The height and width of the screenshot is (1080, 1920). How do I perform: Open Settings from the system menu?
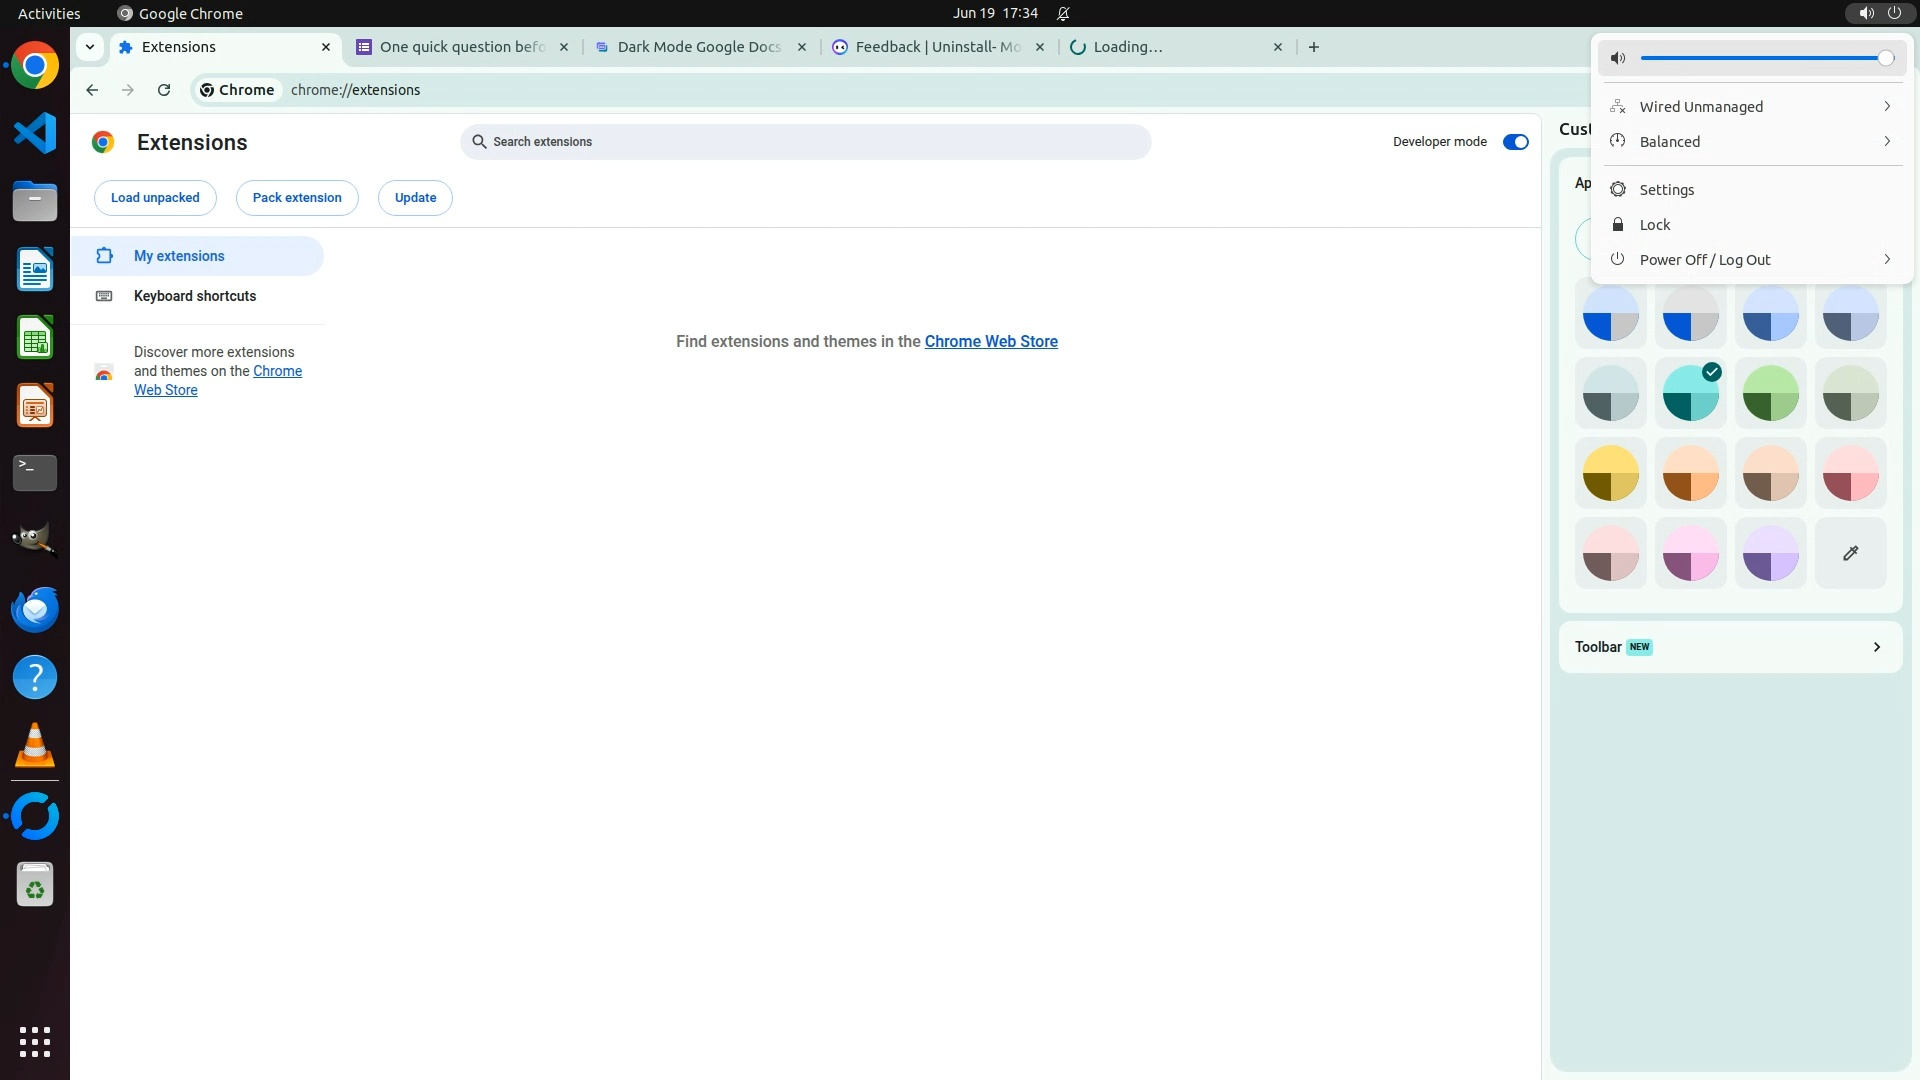[1666, 190]
